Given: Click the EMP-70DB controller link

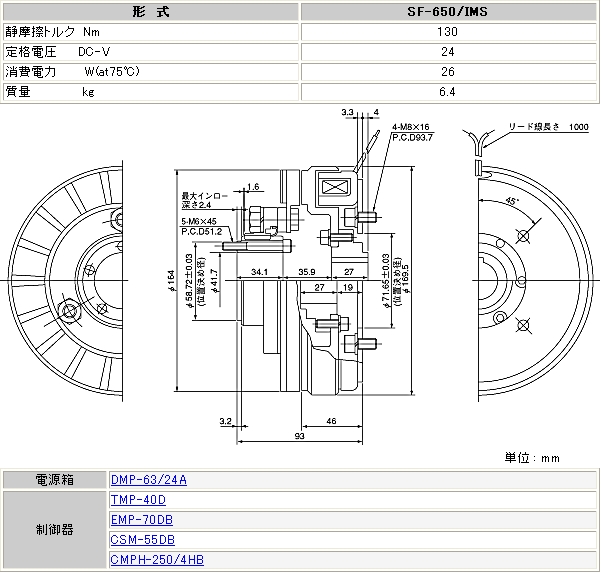Looking at the screenshot, I should 141,520.
